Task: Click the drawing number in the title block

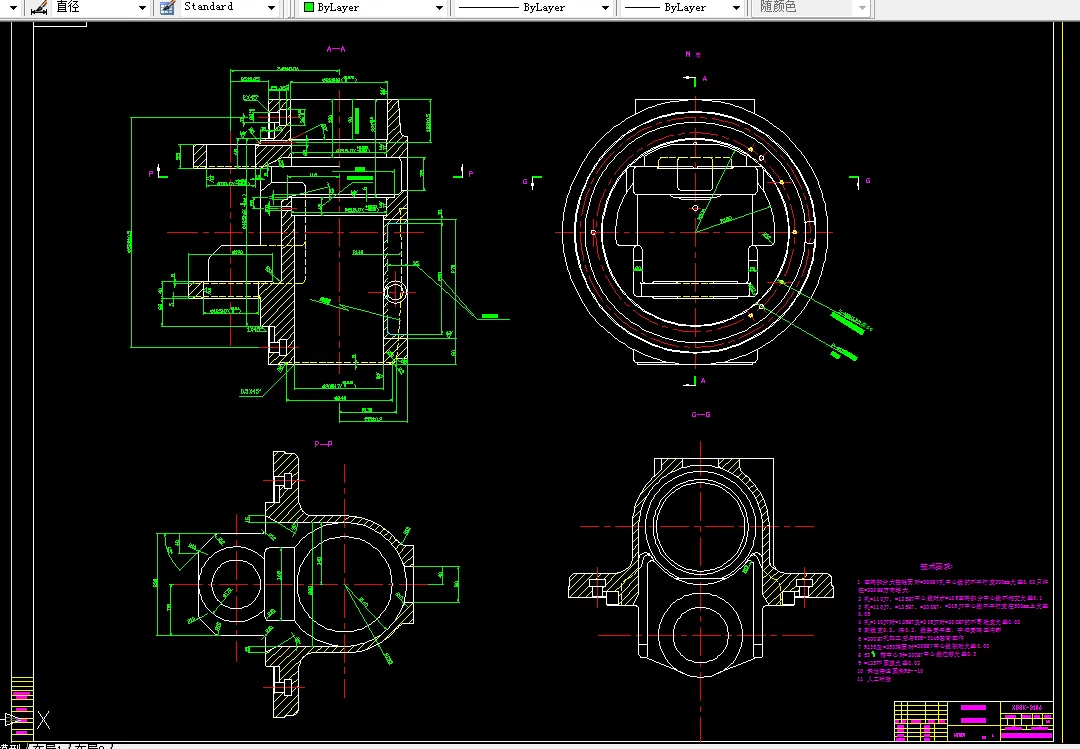Action: coord(1026,708)
